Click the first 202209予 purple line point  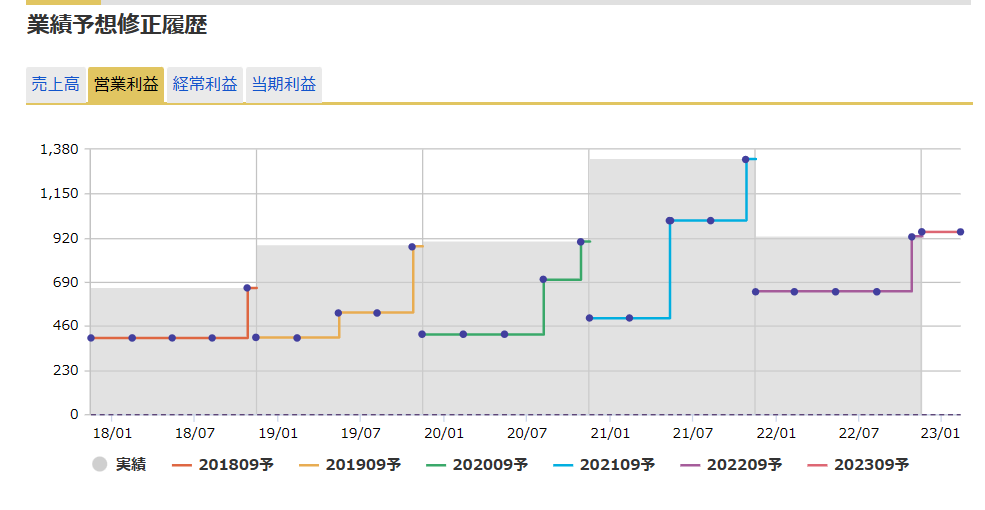coord(756,292)
